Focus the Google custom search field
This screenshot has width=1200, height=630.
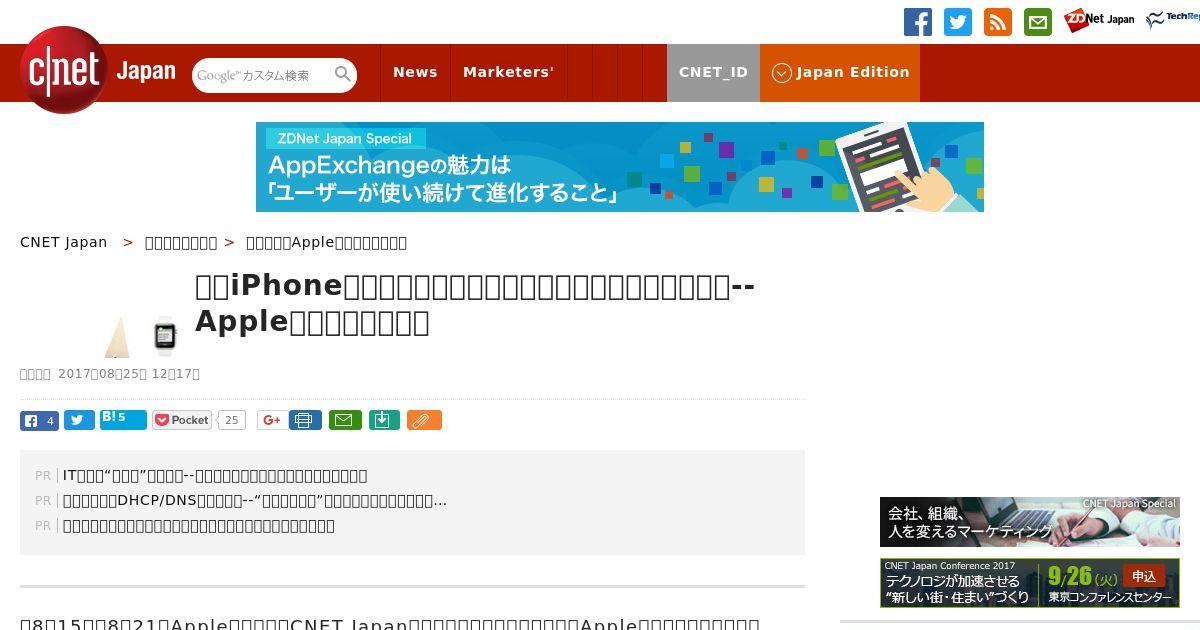tap(262, 75)
